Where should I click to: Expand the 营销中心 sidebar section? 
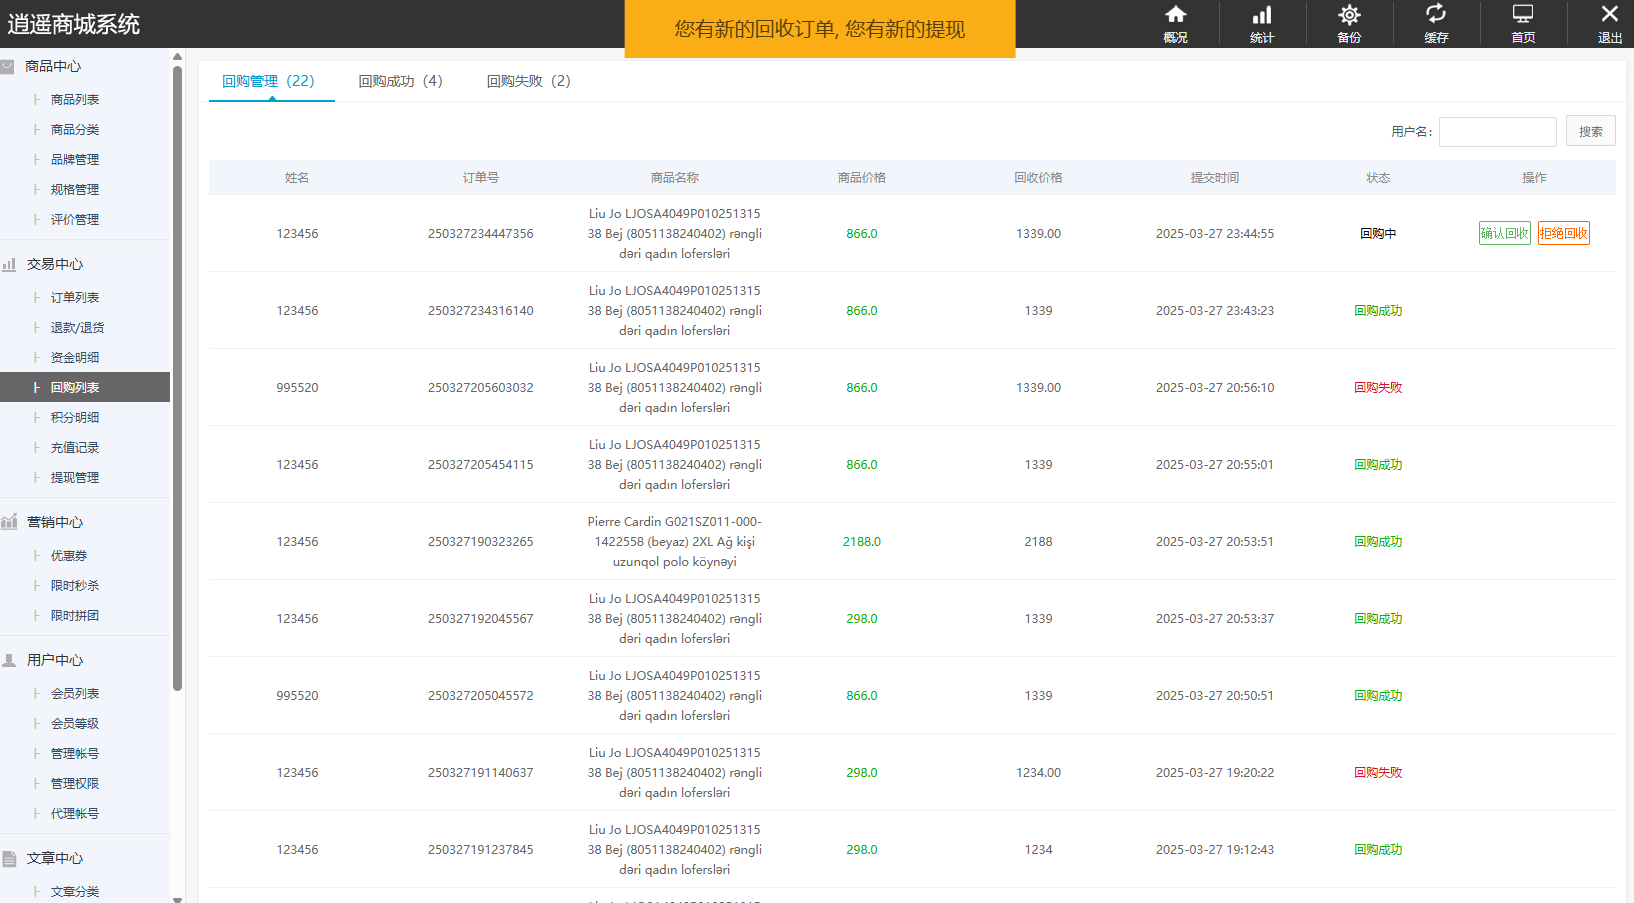pos(55,522)
